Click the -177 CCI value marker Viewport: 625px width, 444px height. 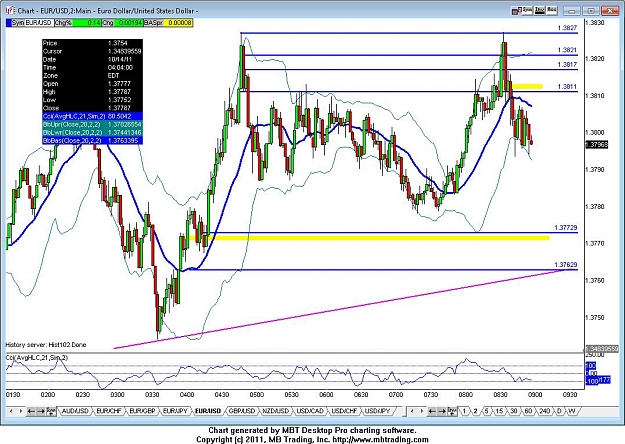[605, 381]
